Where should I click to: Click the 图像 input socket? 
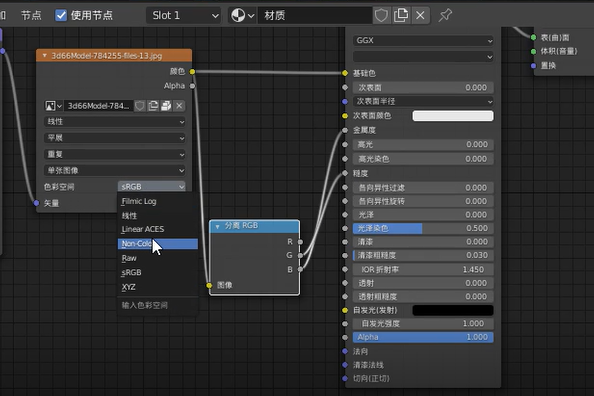click(209, 285)
